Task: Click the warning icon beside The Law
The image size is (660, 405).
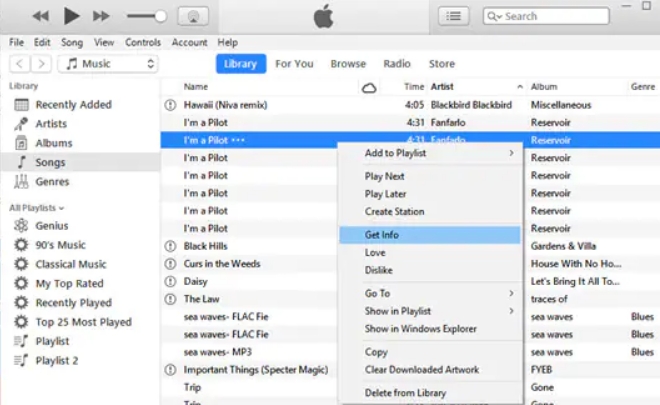Action: point(170,299)
